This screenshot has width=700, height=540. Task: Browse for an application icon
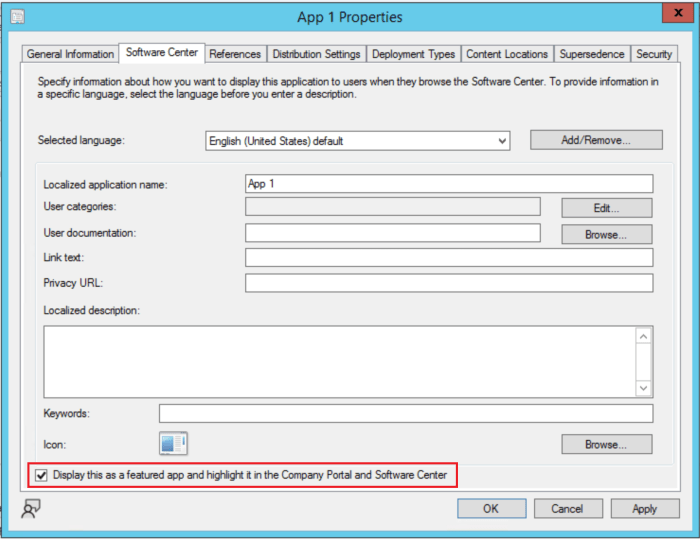[x=606, y=444]
